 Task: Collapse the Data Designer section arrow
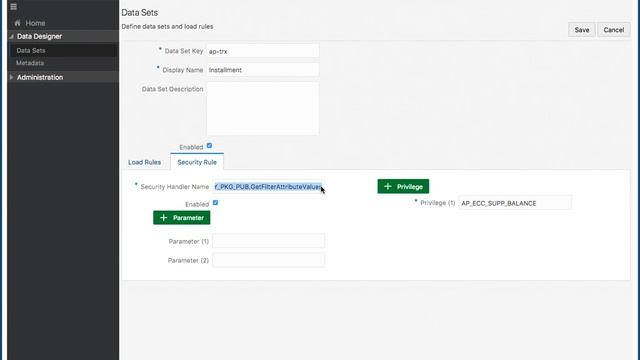[x=11, y=36]
